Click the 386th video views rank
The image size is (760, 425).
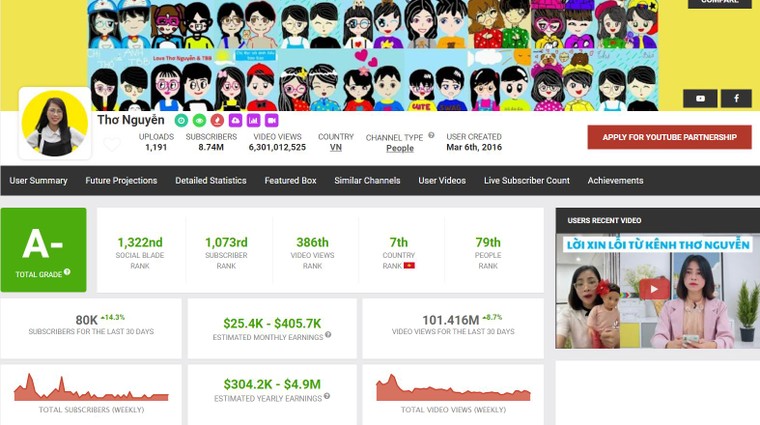pyautogui.click(x=313, y=242)
